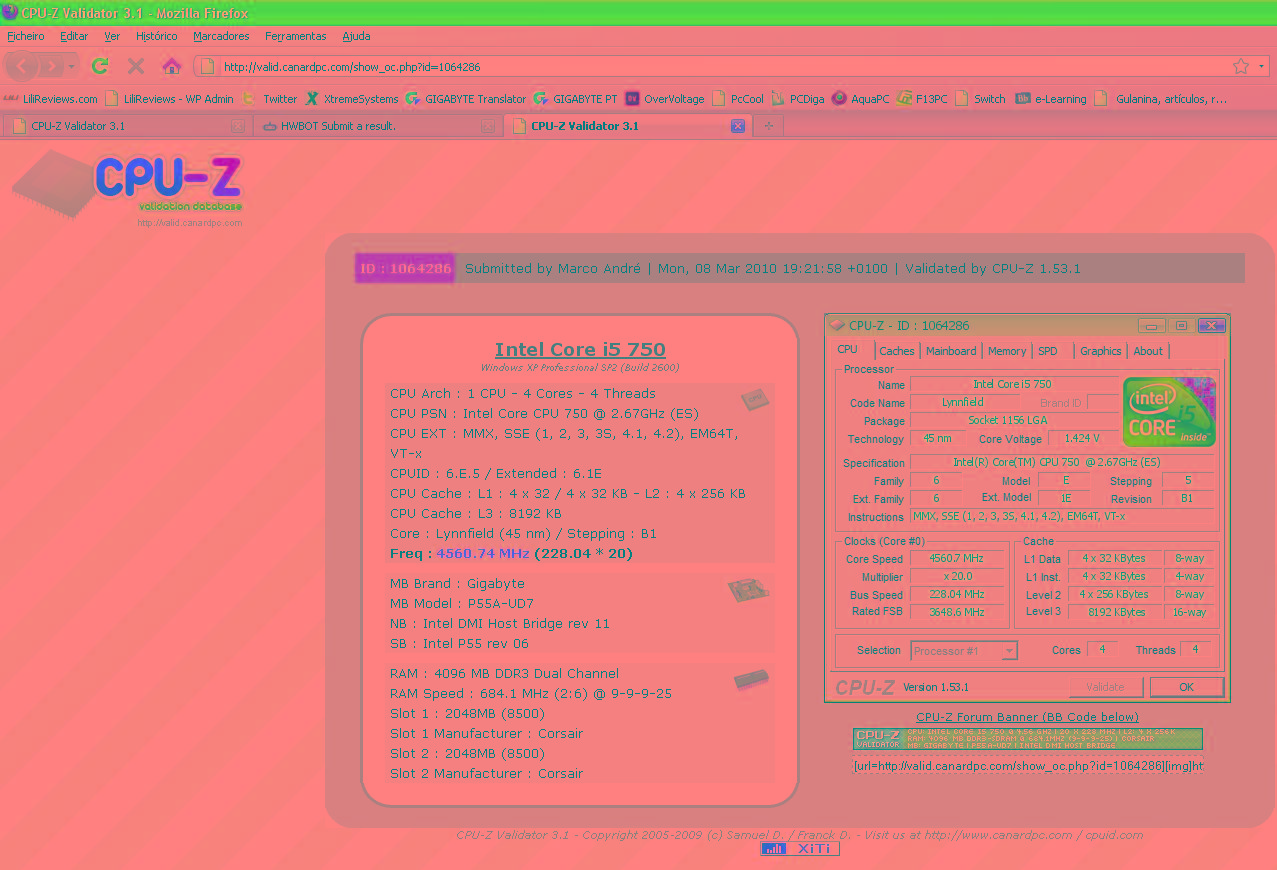
Task: Select the CPU tab in CPU-Z image
Action: point(848,350)
